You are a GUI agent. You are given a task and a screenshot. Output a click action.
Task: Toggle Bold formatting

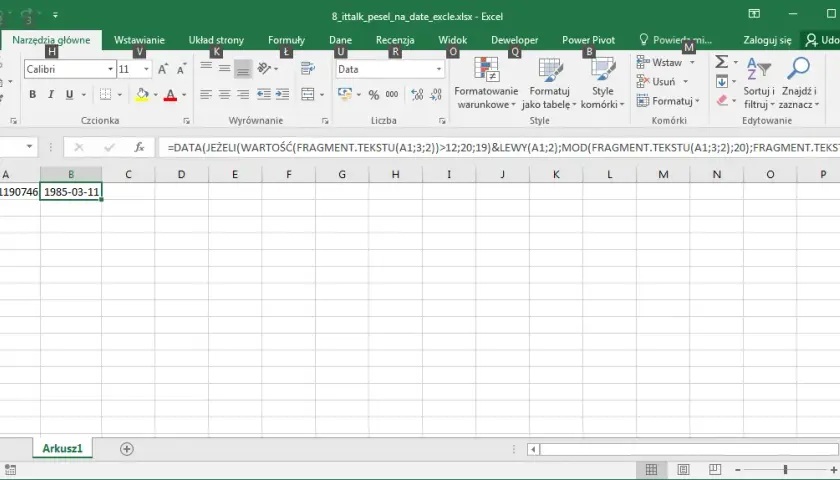click(x=33, y=94)
